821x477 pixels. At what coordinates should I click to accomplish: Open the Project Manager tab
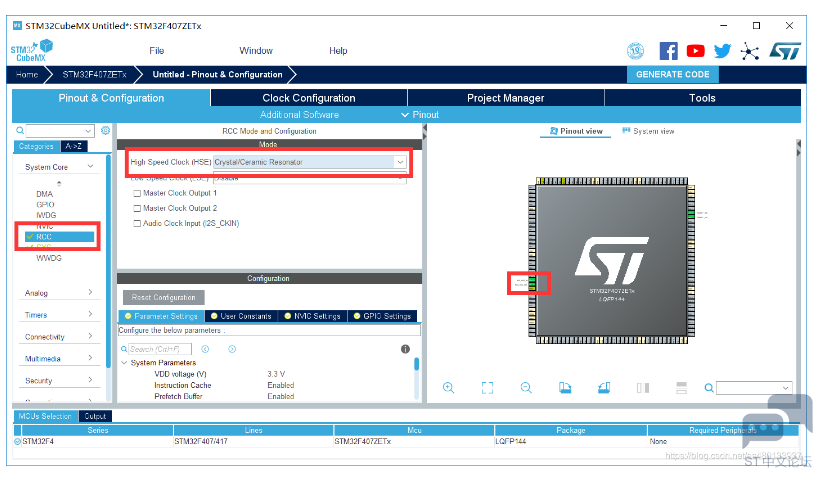505,98
